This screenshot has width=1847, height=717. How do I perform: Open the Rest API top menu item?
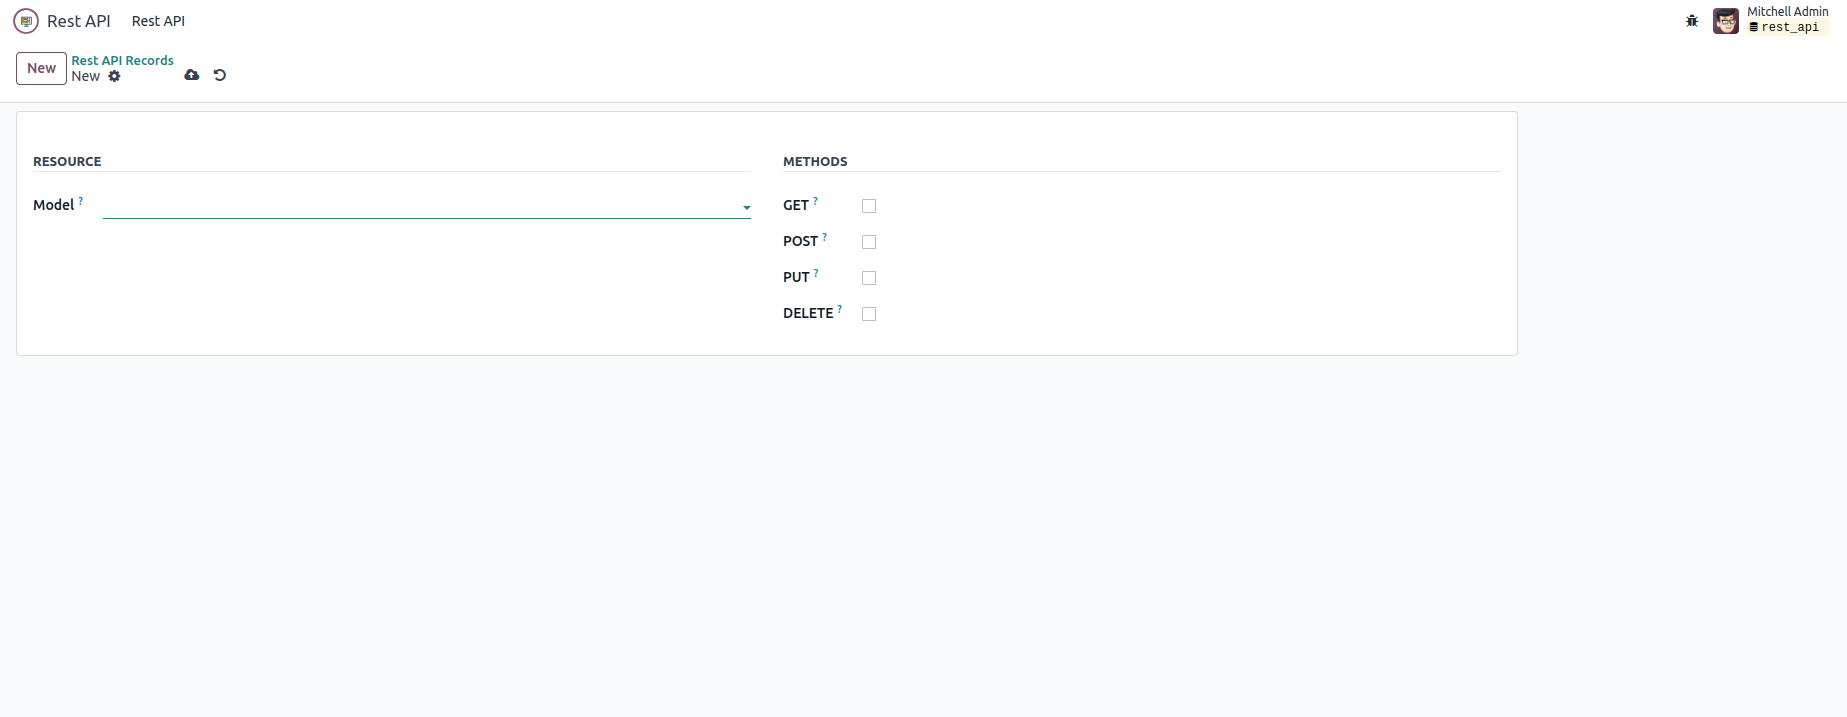(x=158, y=21)
